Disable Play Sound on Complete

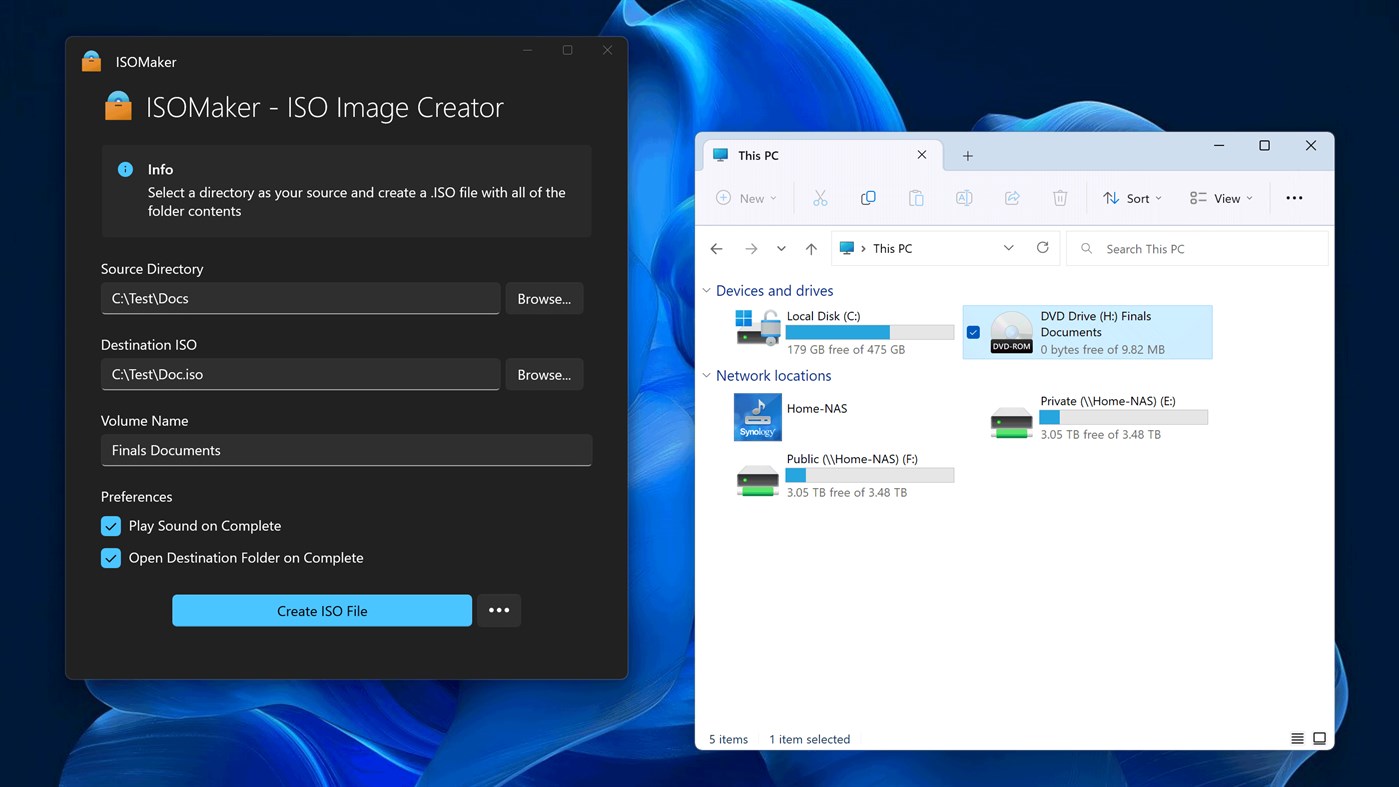point(110,525)
